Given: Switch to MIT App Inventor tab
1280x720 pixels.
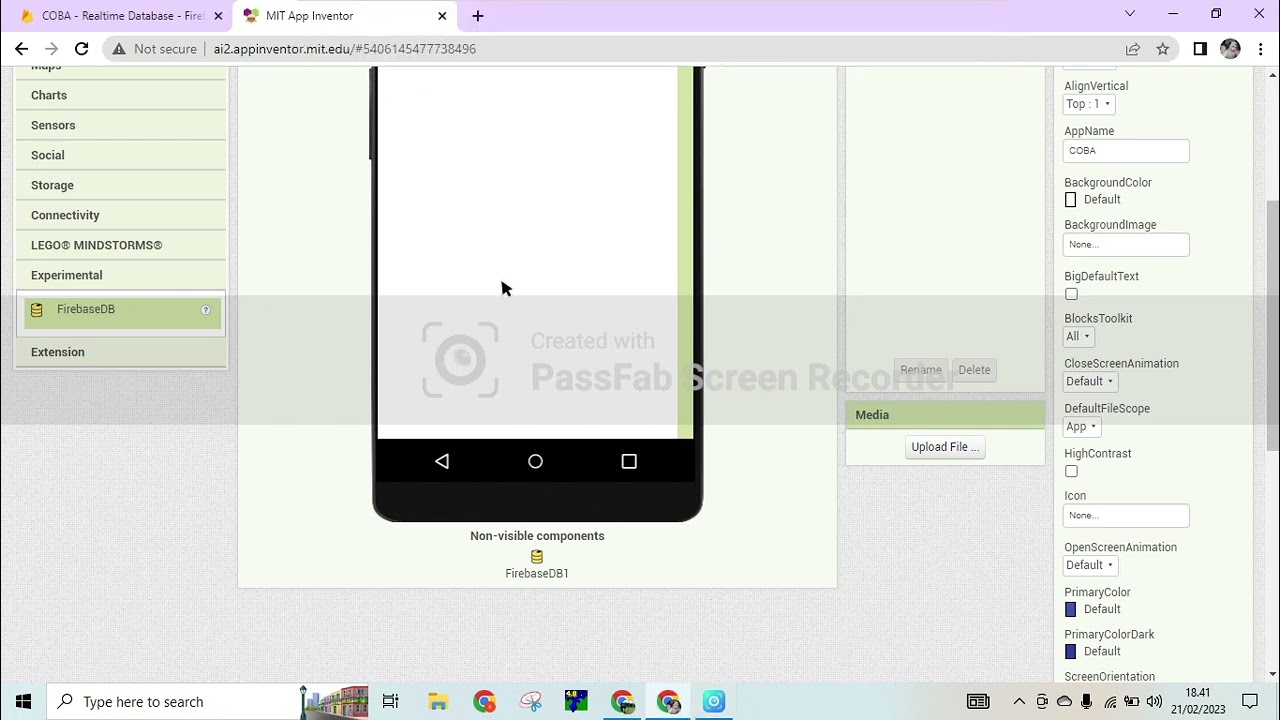Looking at the screenshot, I should [x=345, y=16].
